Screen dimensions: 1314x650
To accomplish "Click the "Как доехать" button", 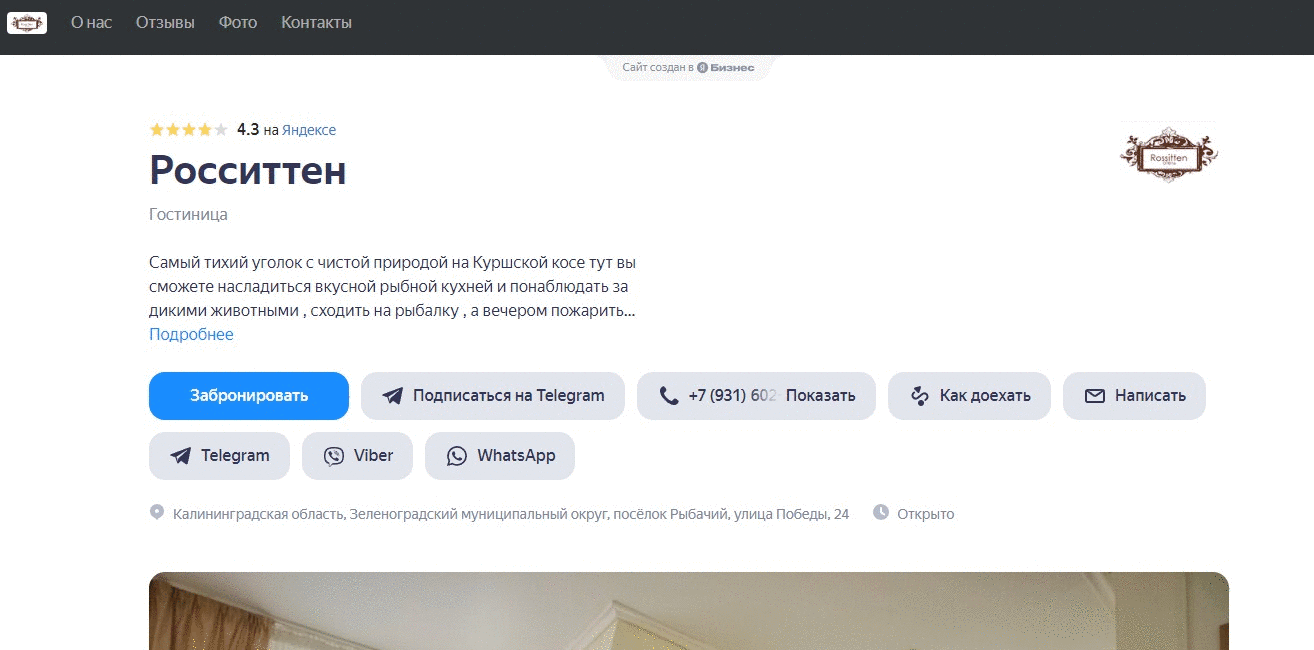I will [x=969, y=396].
